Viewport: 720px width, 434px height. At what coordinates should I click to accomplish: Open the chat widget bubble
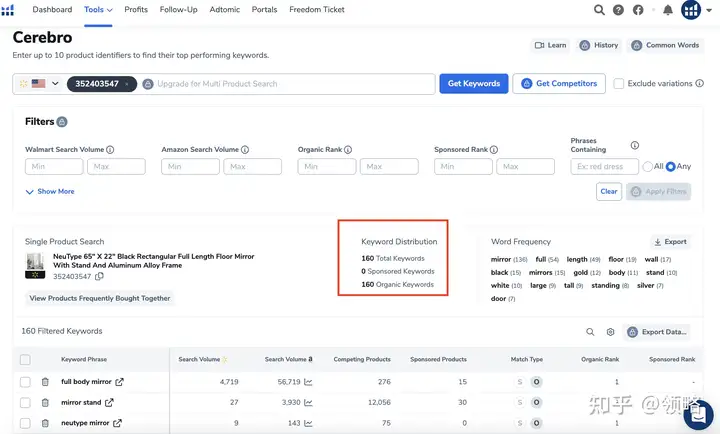(x=698, y=415)
